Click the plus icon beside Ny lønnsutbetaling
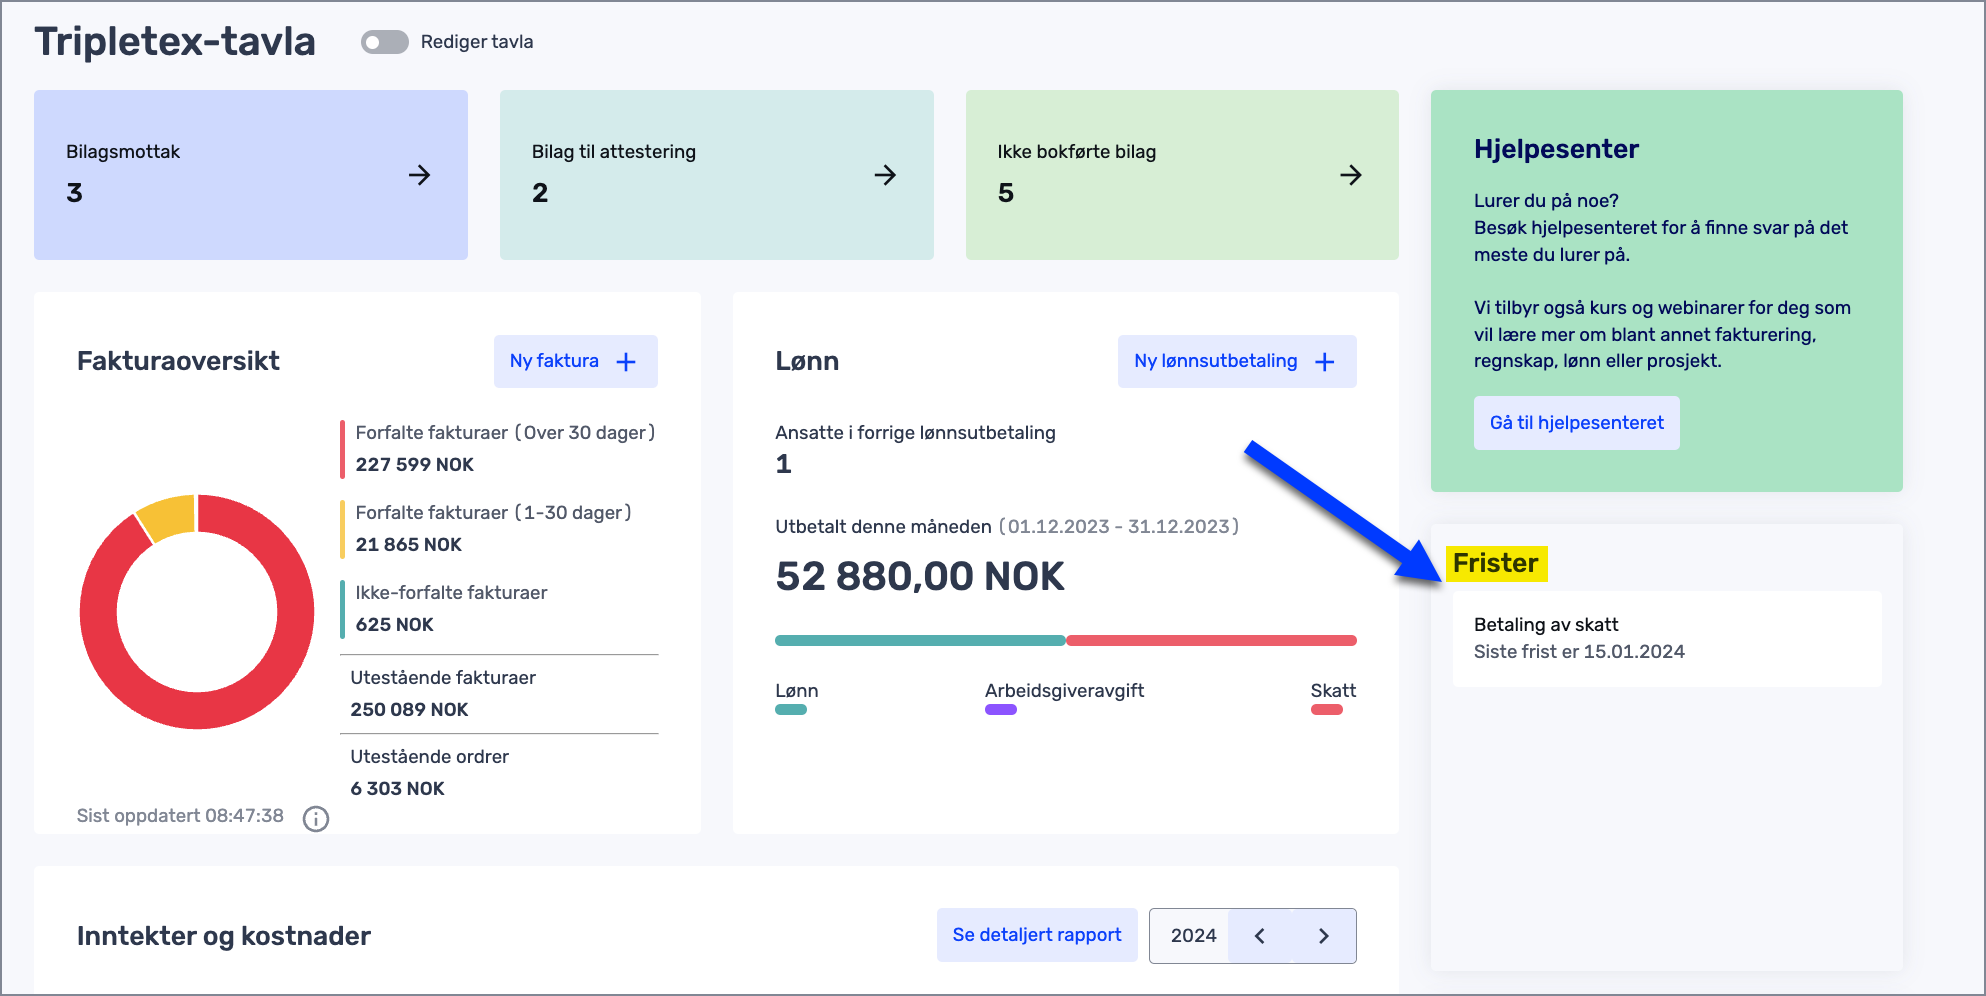The image size is (1986, 996). click(x=1325, y=362)
